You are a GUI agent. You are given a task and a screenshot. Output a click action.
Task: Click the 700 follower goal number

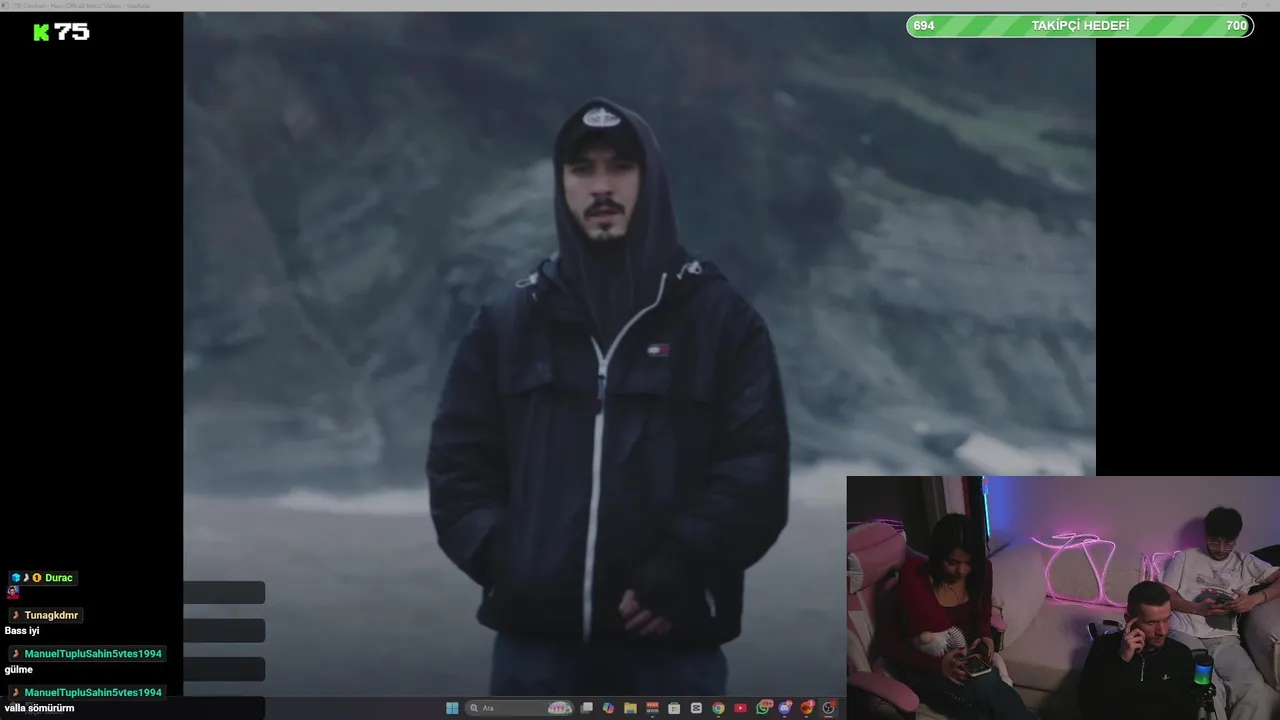(1236, 26)
